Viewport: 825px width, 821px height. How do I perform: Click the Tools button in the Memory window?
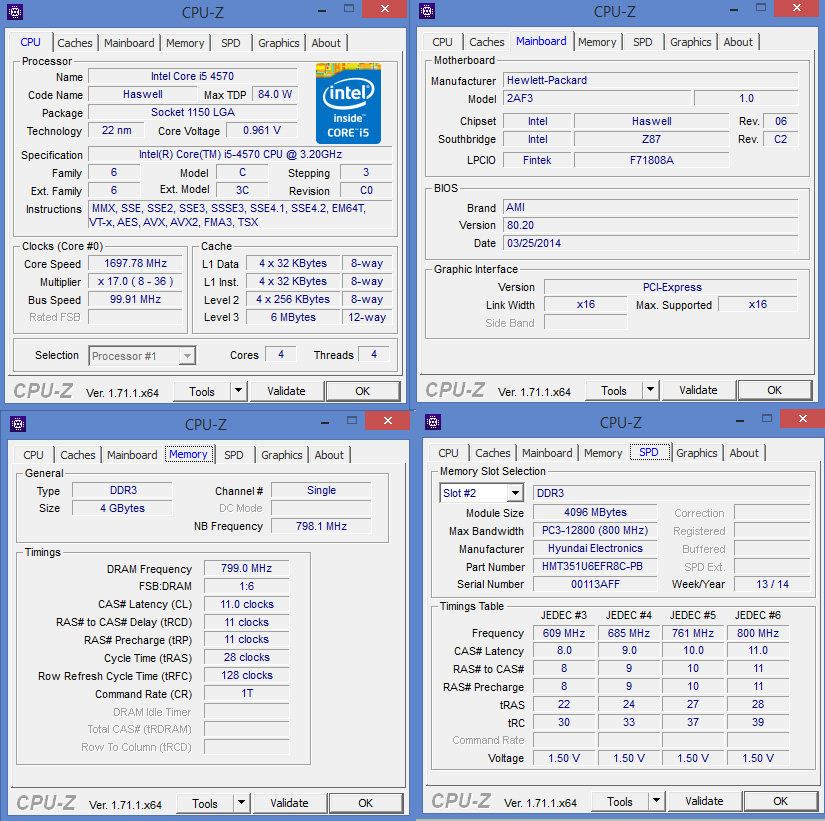click(x=205, y=804)
